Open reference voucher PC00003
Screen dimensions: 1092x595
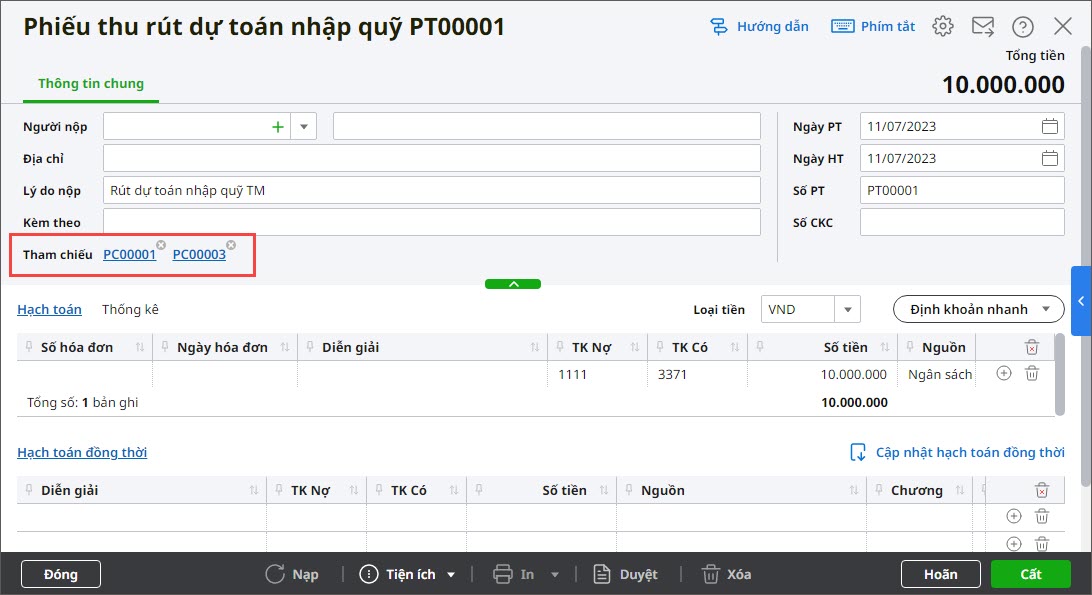click(x=199, y=255)
